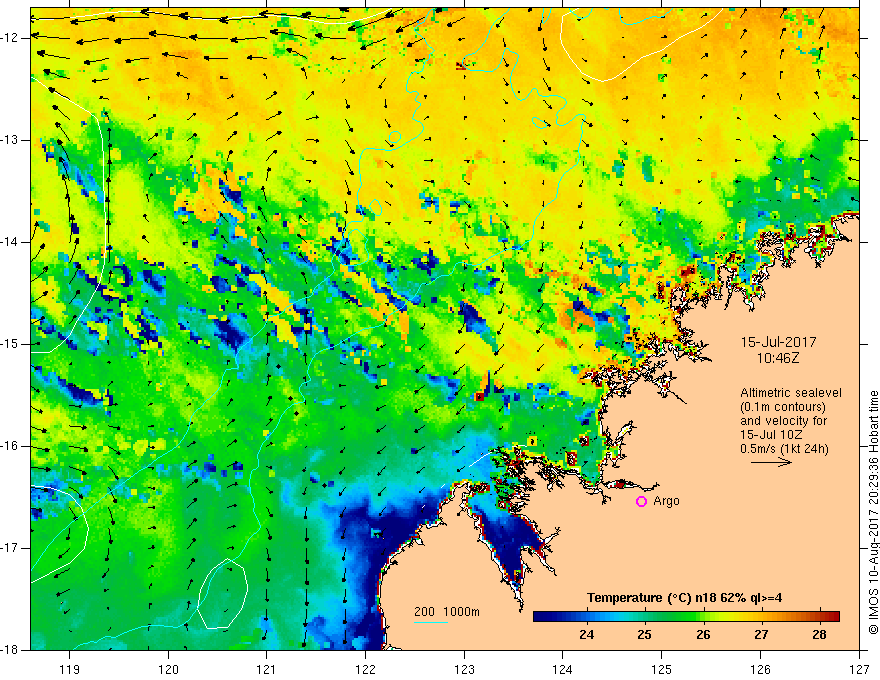Click the 27 tick label on colorbar
The height and width of the screenshot is (680, 880).
coord(761,635)
